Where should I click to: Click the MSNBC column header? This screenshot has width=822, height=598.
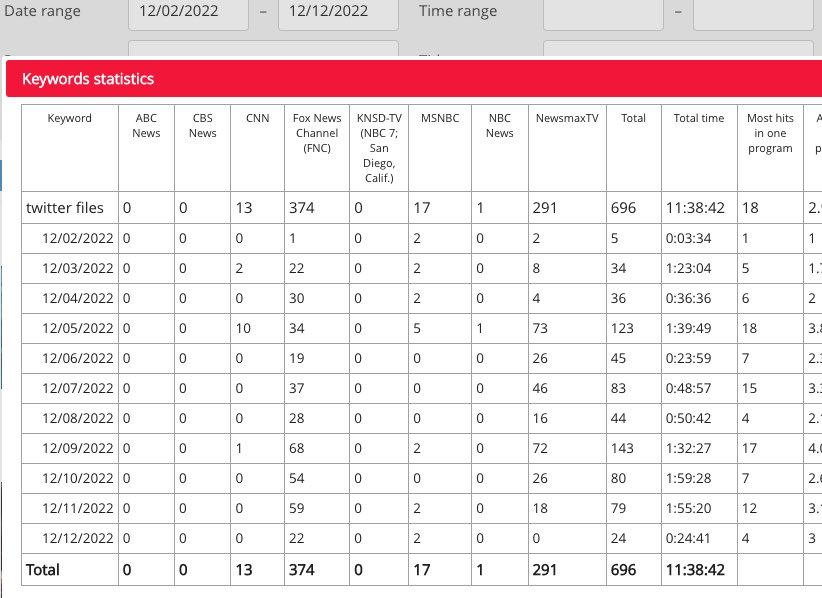433,118
